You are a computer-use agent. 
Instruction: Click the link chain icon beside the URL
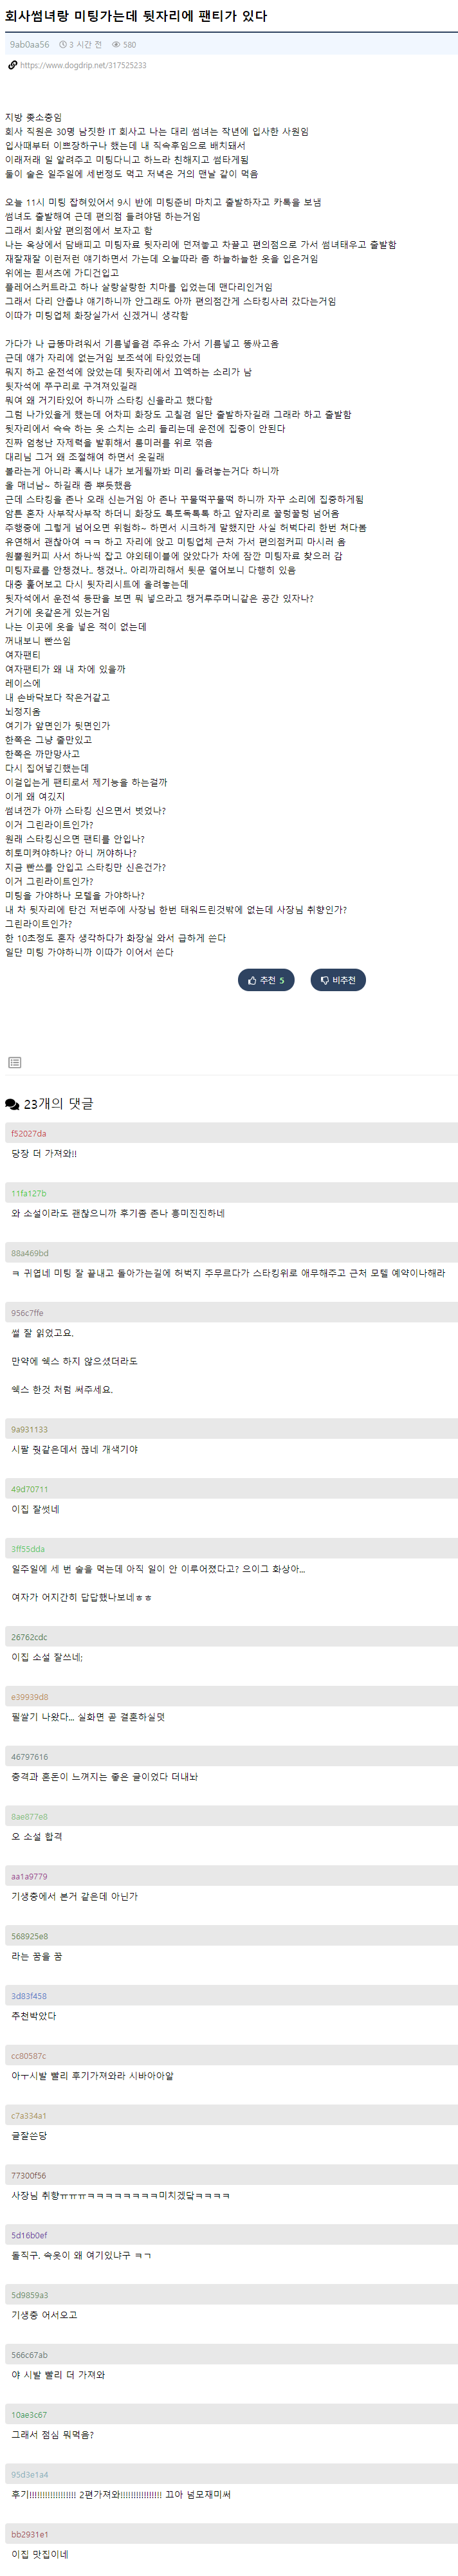(12, 65)
